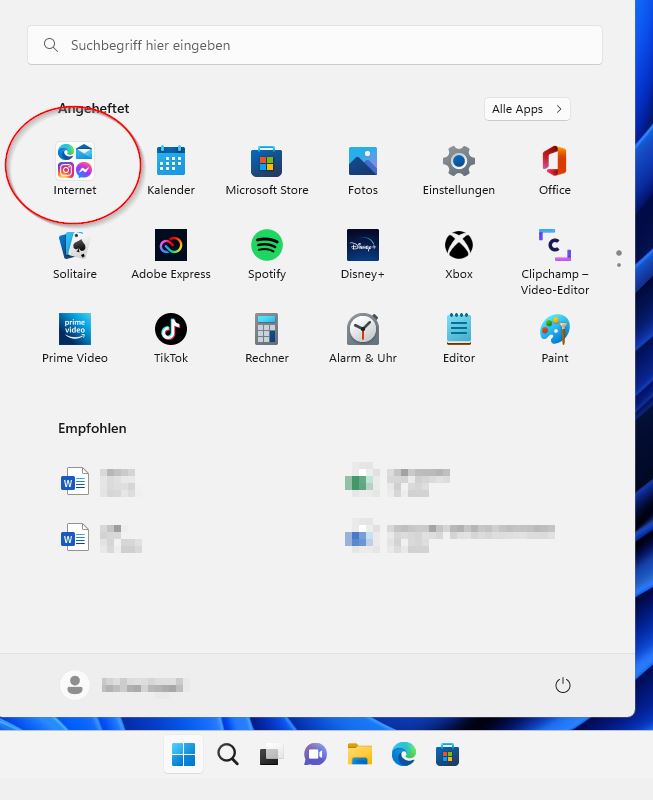Viewport: 653px width, 800px height.
Task: Launch the Editor notepad app
Action: coord(459,338)
